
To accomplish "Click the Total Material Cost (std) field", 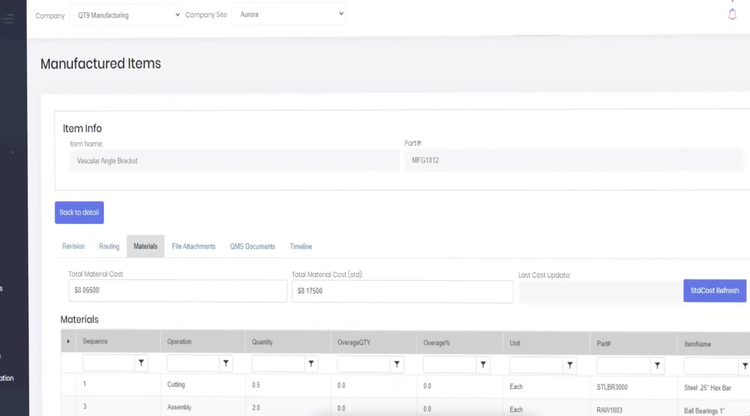I will tap(403, 291).
